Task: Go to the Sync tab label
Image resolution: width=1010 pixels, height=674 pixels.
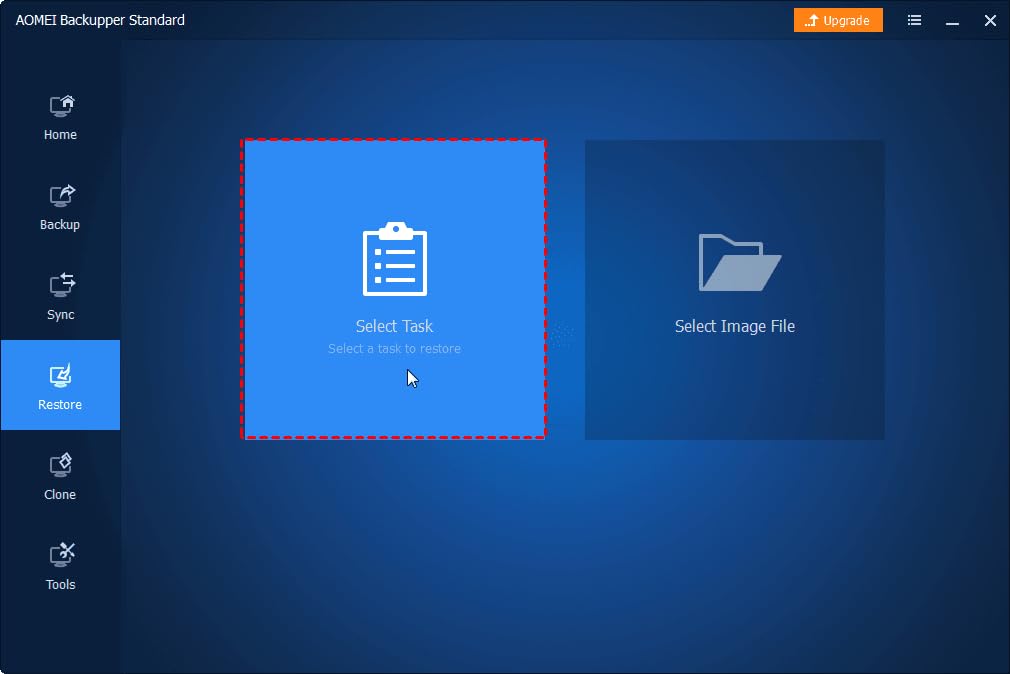Action: 60,315
